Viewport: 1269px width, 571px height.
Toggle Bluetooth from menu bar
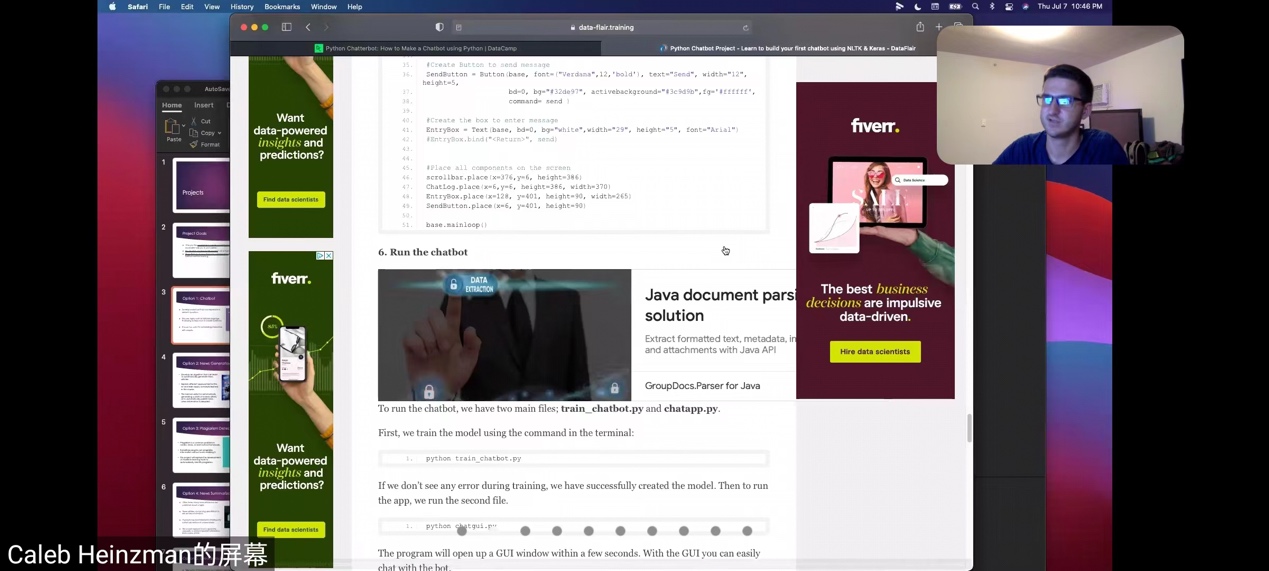tap(992, 7)
